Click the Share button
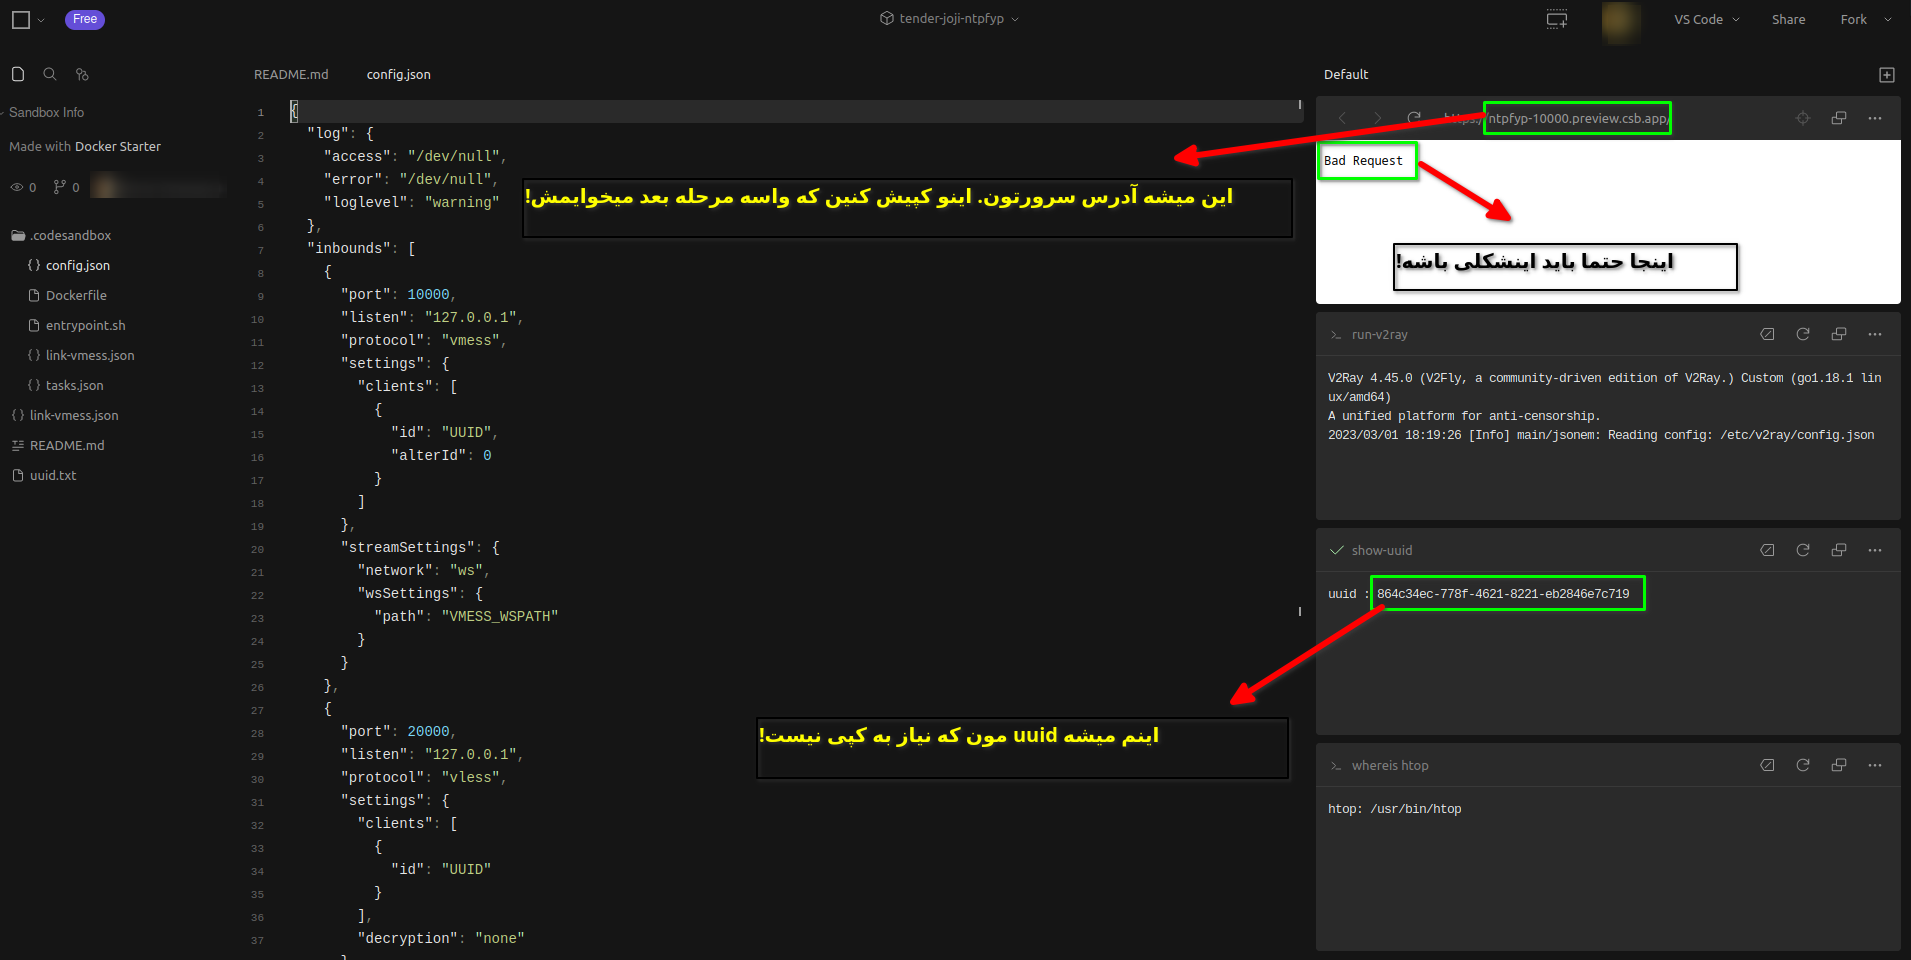Viewport: 1911px width, 960px height. tap(1788, 20)
